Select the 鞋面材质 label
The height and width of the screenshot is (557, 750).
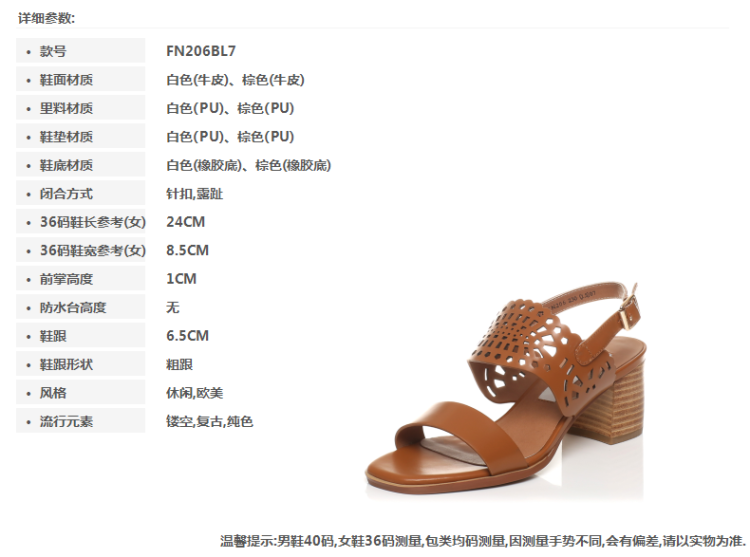pyautogui.click(x=66, y=80)
